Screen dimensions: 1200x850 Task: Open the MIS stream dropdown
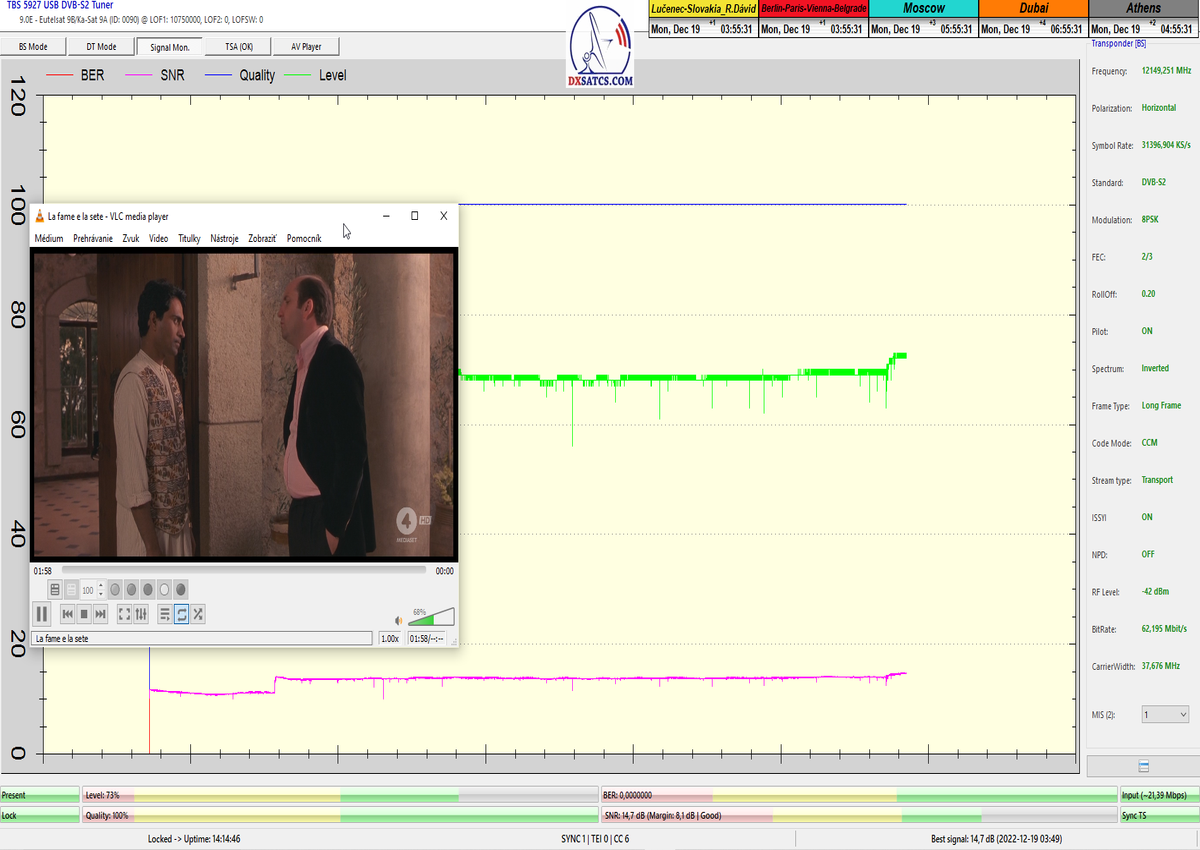point(1166,715)
